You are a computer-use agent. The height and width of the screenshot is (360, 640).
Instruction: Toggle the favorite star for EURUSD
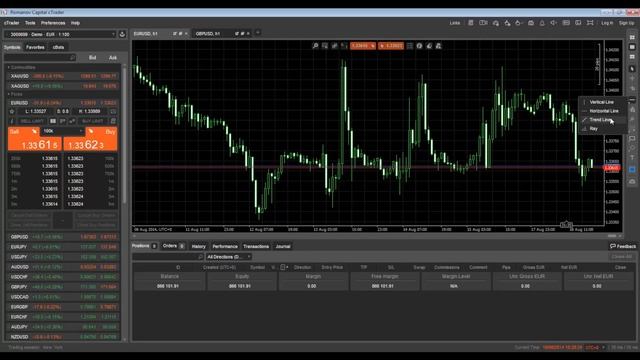pos(12,111)
